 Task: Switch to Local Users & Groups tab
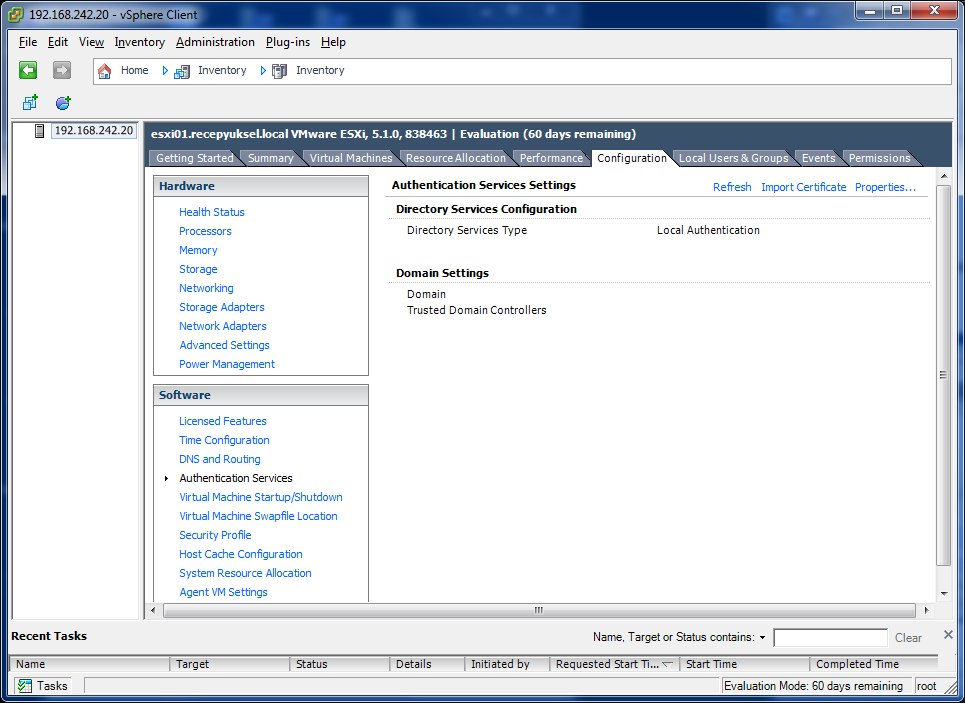(733, 158)
